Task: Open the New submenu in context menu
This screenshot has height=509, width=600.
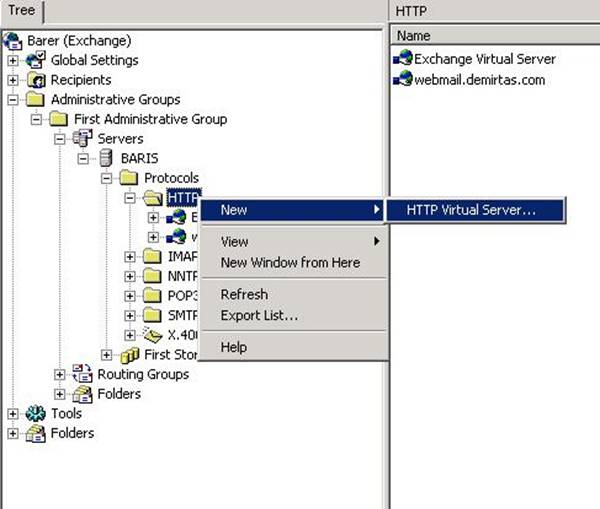Action: [292, 210]
